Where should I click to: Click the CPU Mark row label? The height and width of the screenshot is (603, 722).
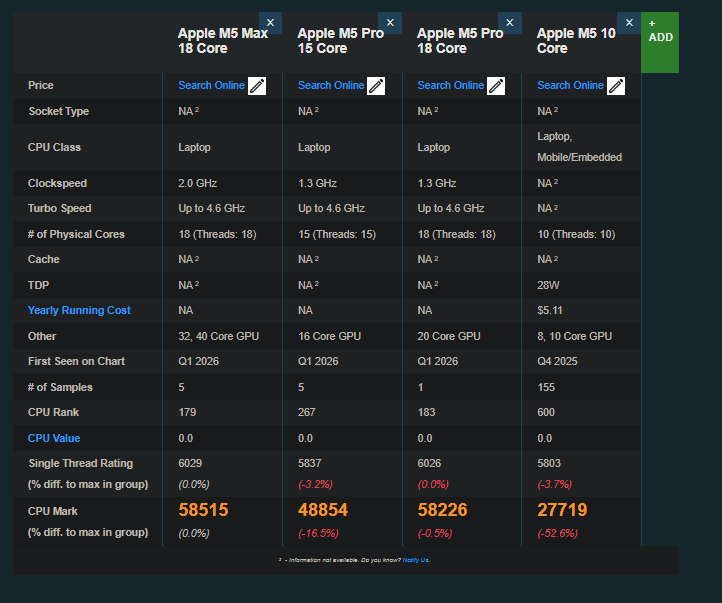pos(52,511)
